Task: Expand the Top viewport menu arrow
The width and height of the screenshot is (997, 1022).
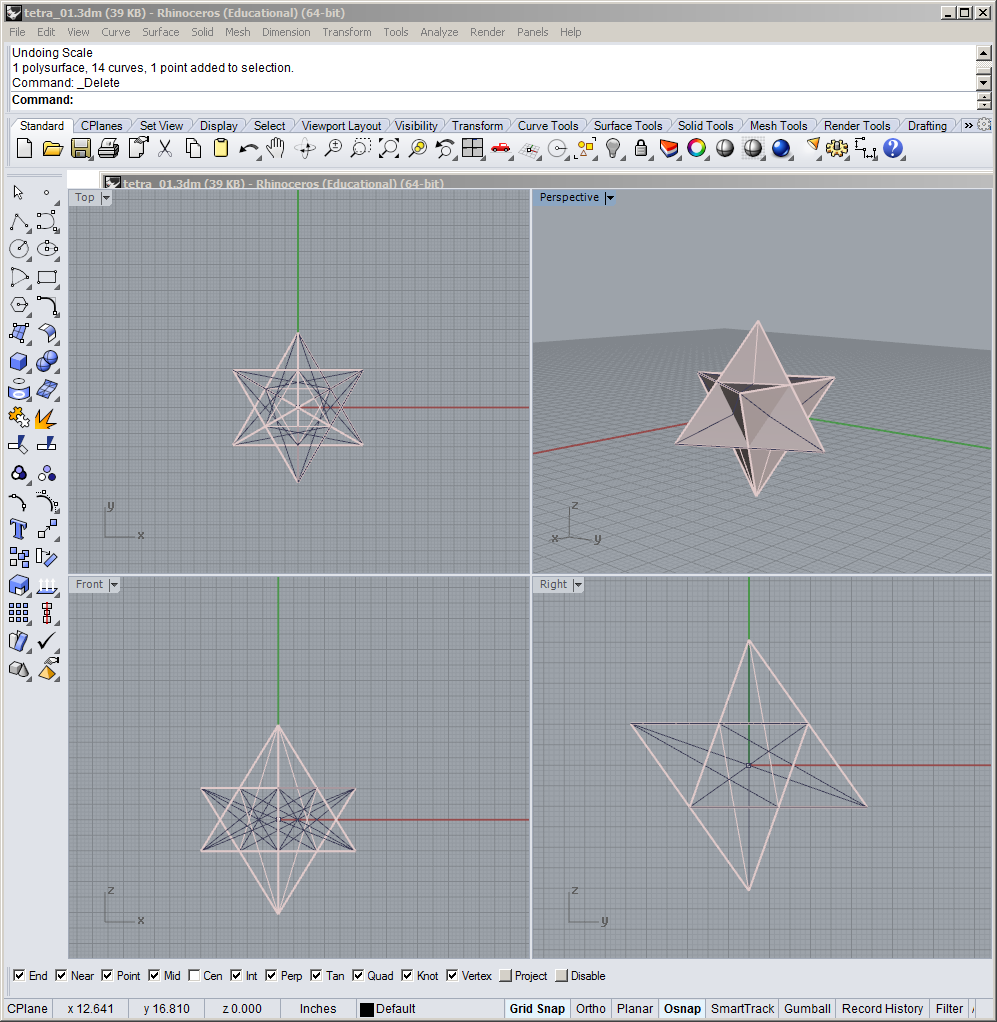Action: click(106, 198)
